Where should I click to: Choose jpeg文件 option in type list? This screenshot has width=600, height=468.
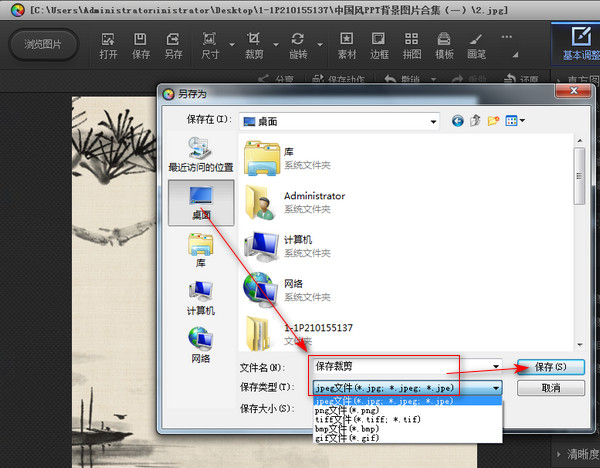(x=408, y=401)
